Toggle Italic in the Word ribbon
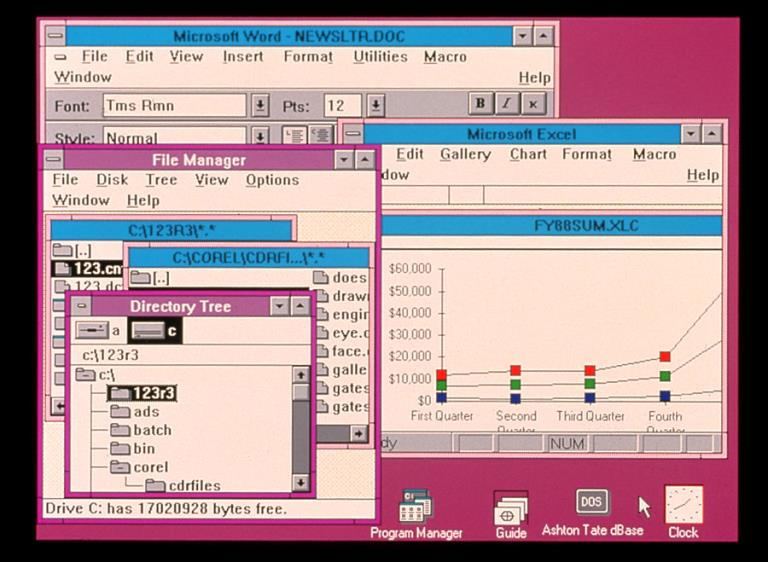 pyautogui.click(x=507, y=103)
